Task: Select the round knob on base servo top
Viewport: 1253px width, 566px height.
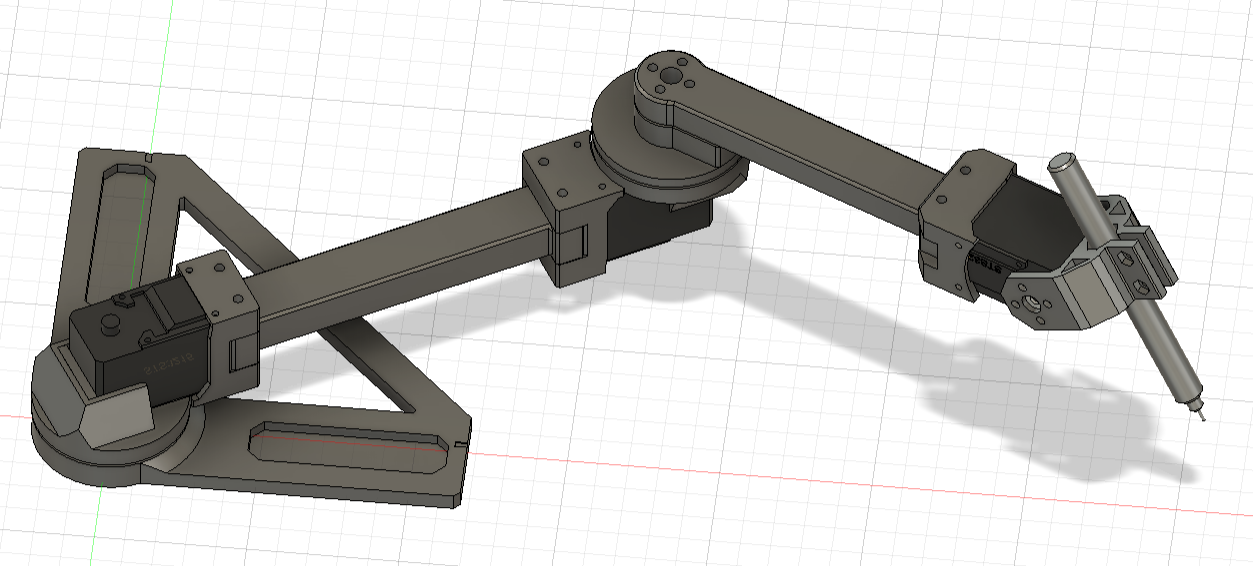Action: pos(111,323)
